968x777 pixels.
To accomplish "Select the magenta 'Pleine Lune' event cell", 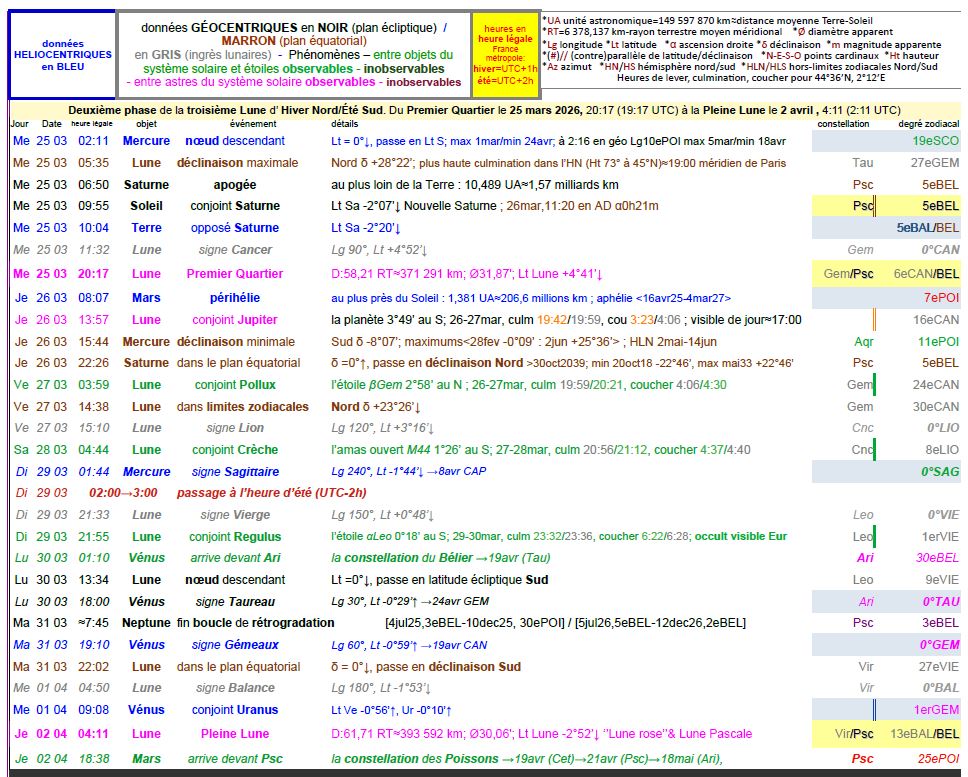I will 235,734.
